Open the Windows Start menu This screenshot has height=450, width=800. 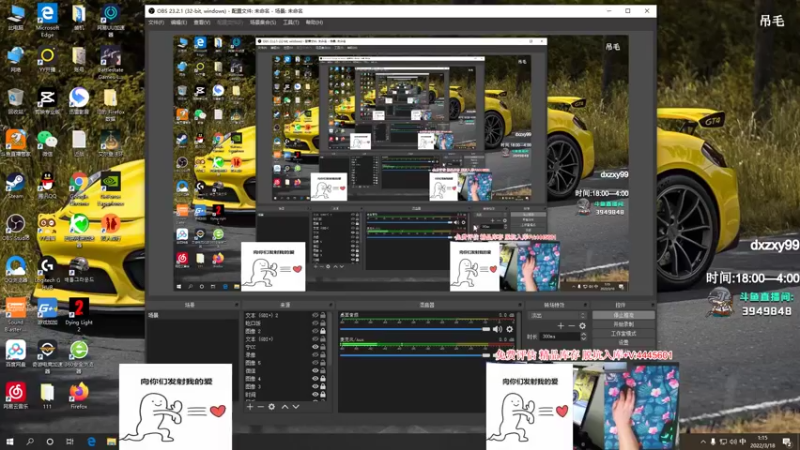tap(10, 442)
